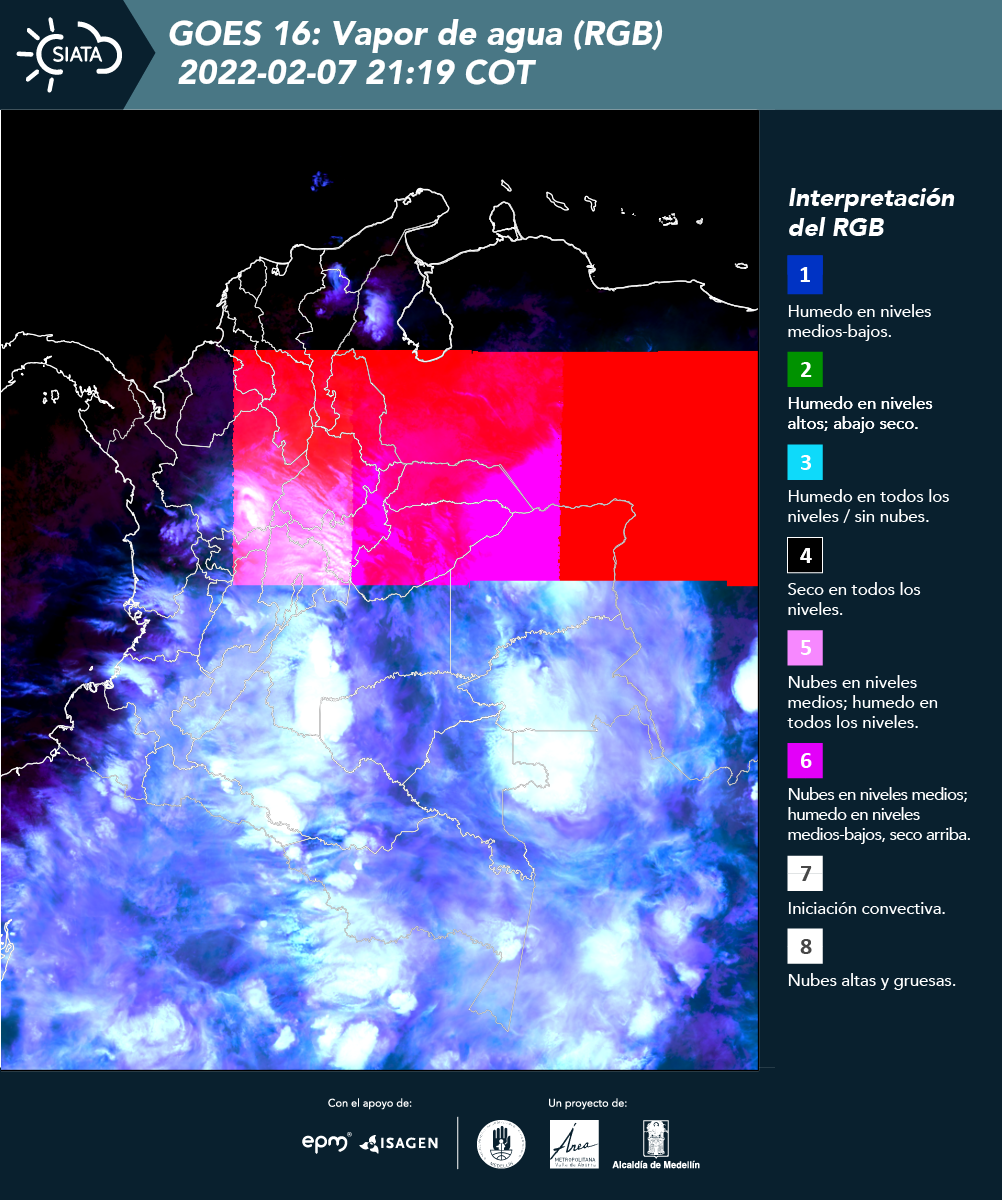1002x1200 pixels.
Task: Click the "Un proyecto de:" label
Action: pyautogui.click(x=588, y=1103)
